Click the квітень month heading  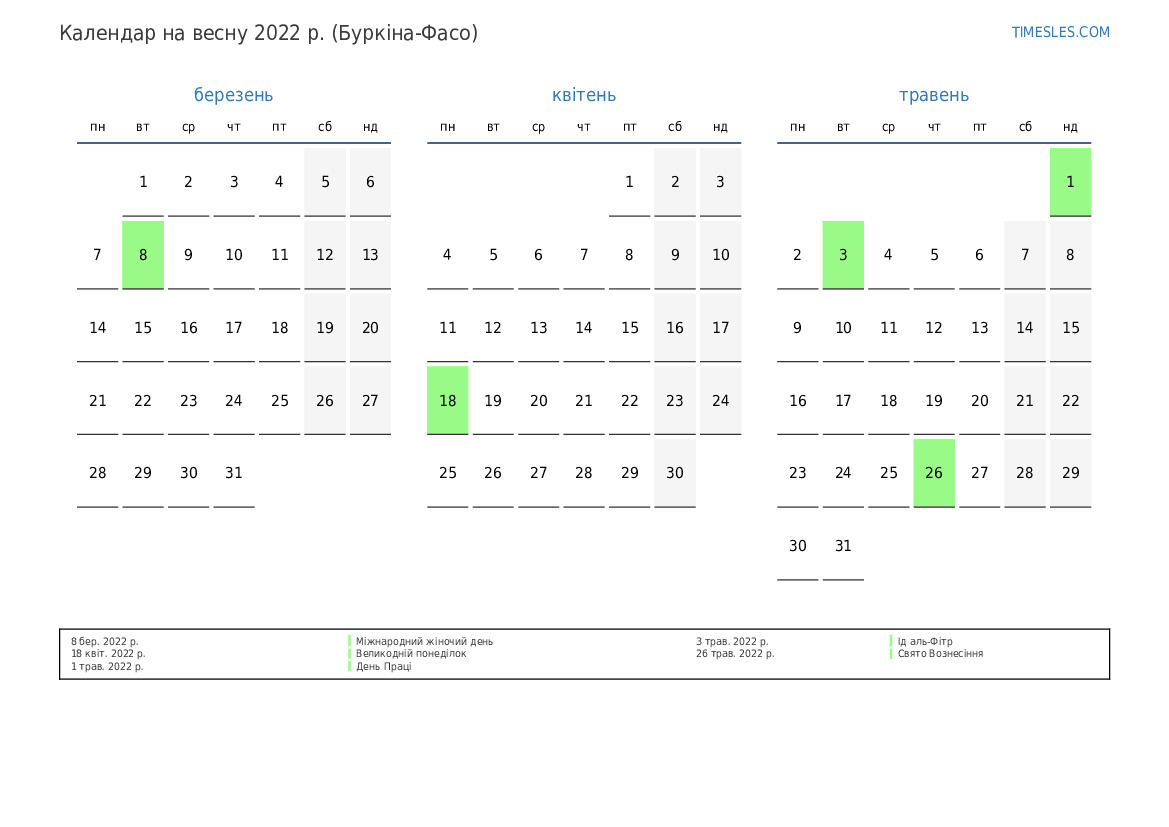click(584, 95)
